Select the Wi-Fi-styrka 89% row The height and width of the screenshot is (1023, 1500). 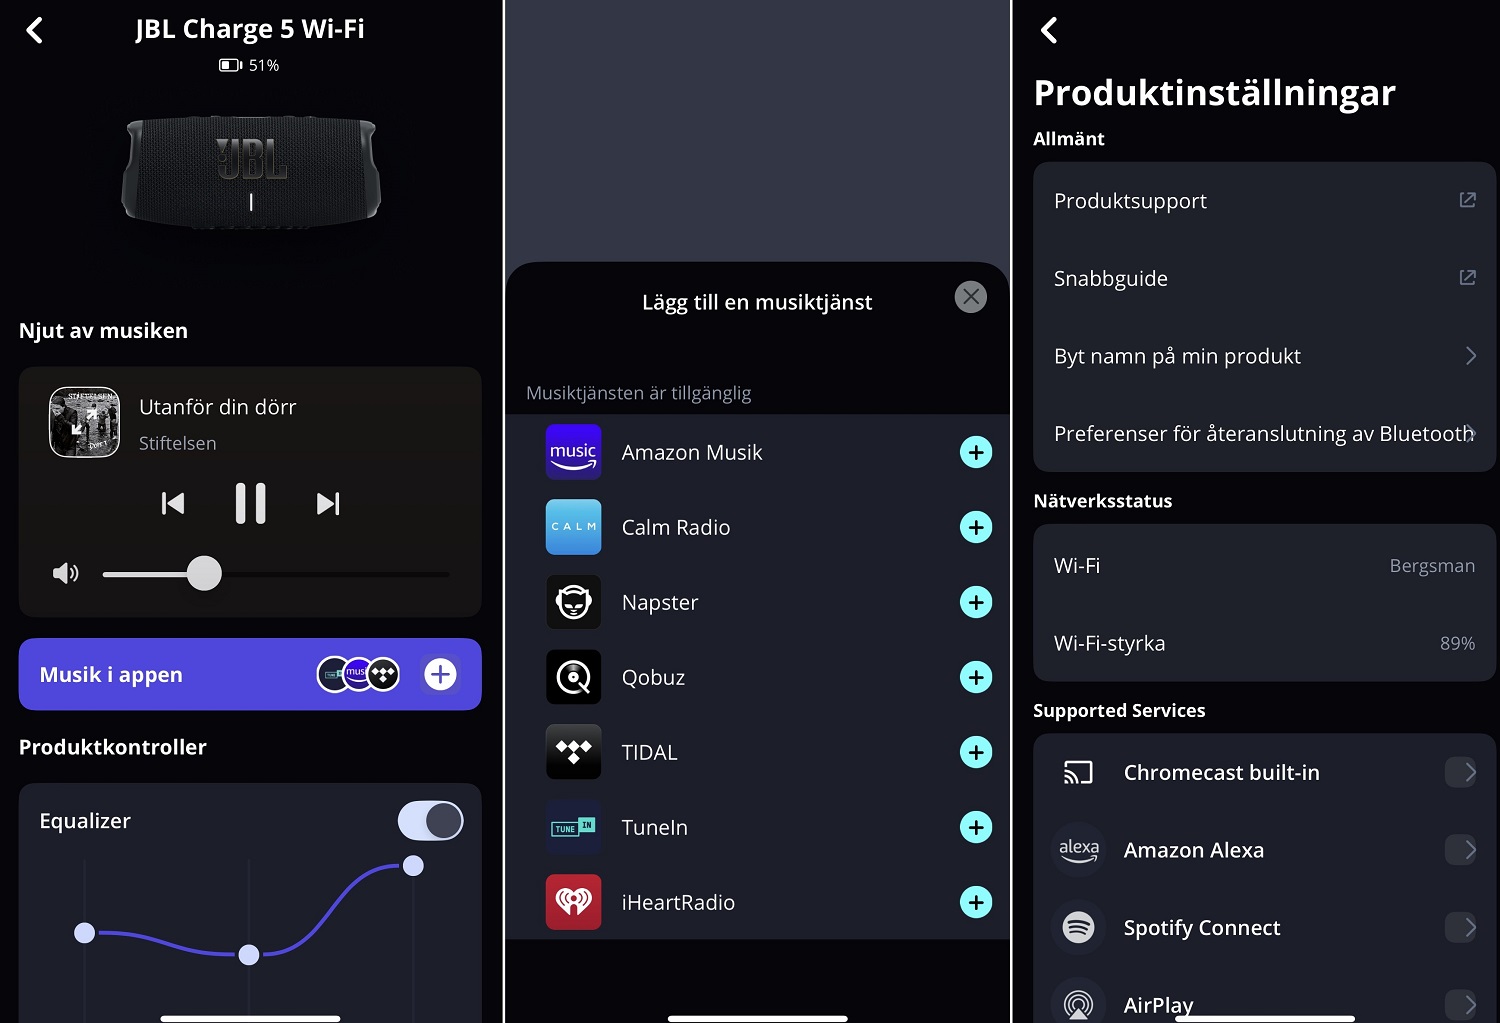coord(1264,643)
